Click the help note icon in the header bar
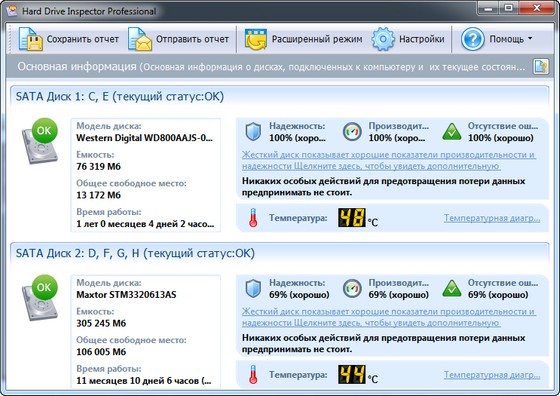Image resolution: width=560 pixels, height=396 pixels. 541,67
